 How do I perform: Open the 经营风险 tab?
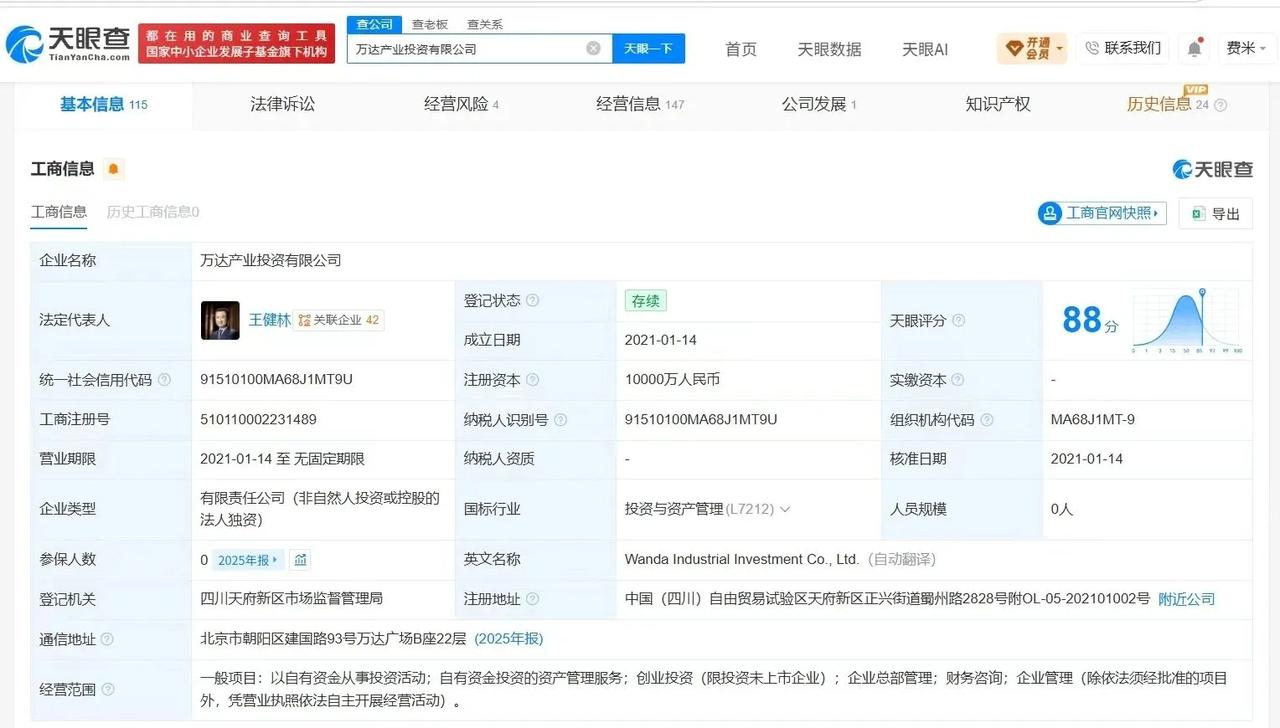point(461,104)
